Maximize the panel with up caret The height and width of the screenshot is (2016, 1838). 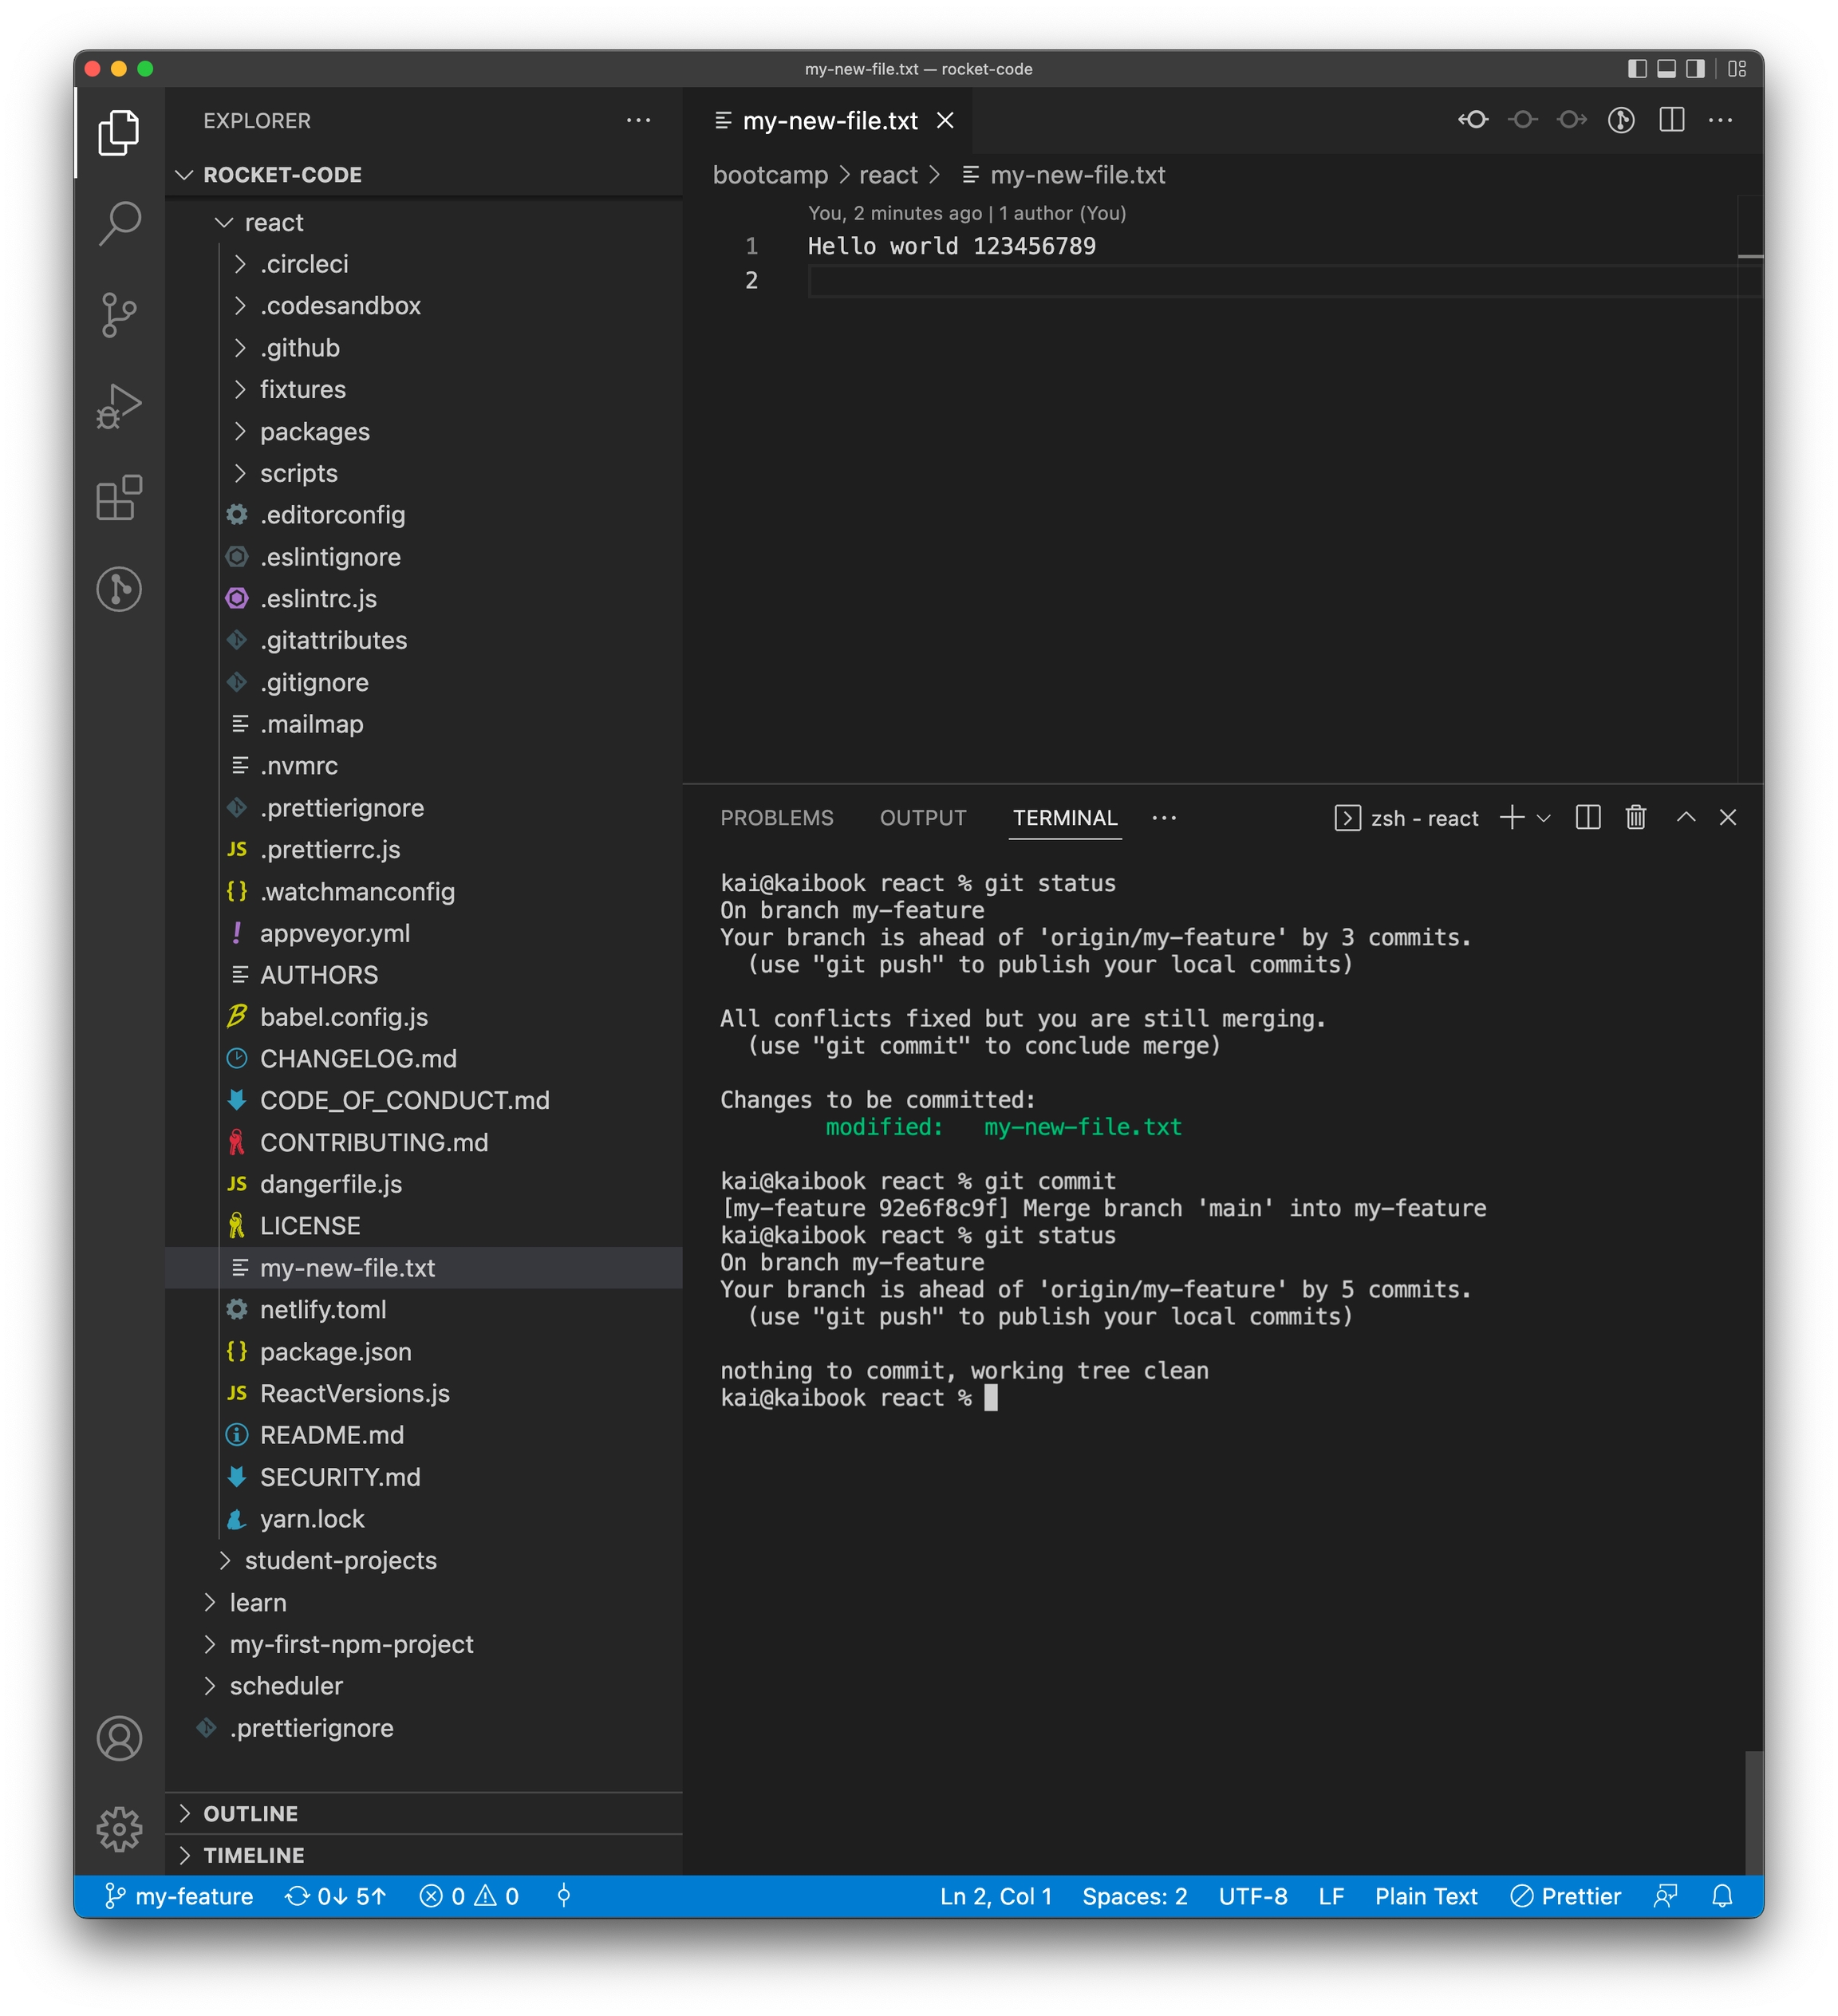pyautogui.click(x=1686, y=817)
